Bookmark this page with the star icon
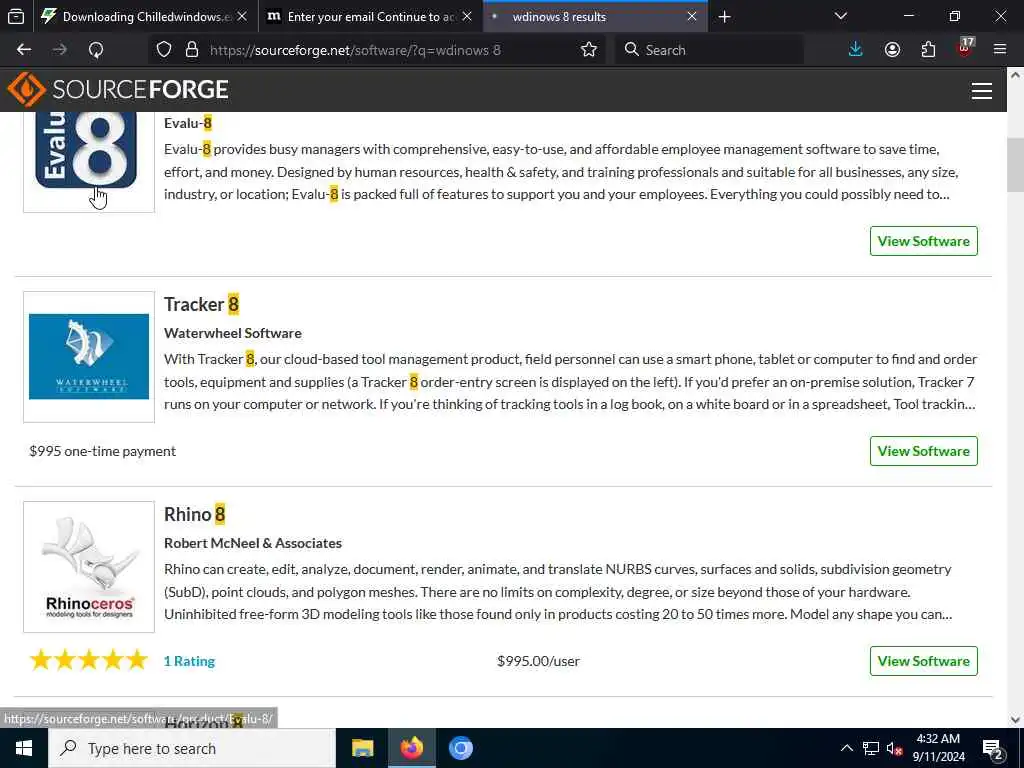This screenshot has width=1024, height=768. pos(589,50)
